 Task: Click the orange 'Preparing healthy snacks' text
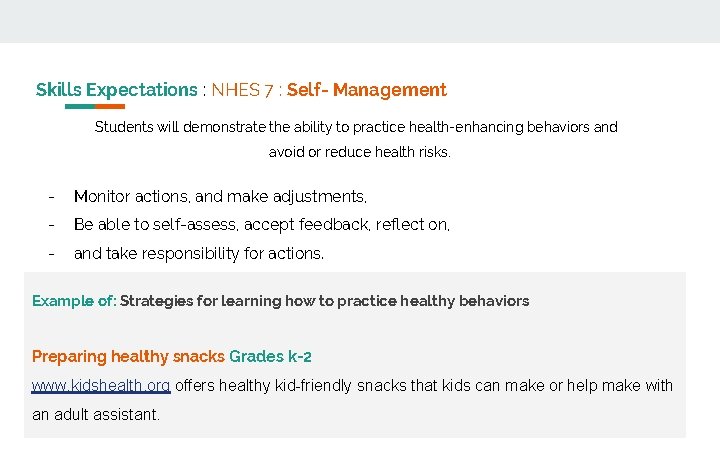click(128, 356)
